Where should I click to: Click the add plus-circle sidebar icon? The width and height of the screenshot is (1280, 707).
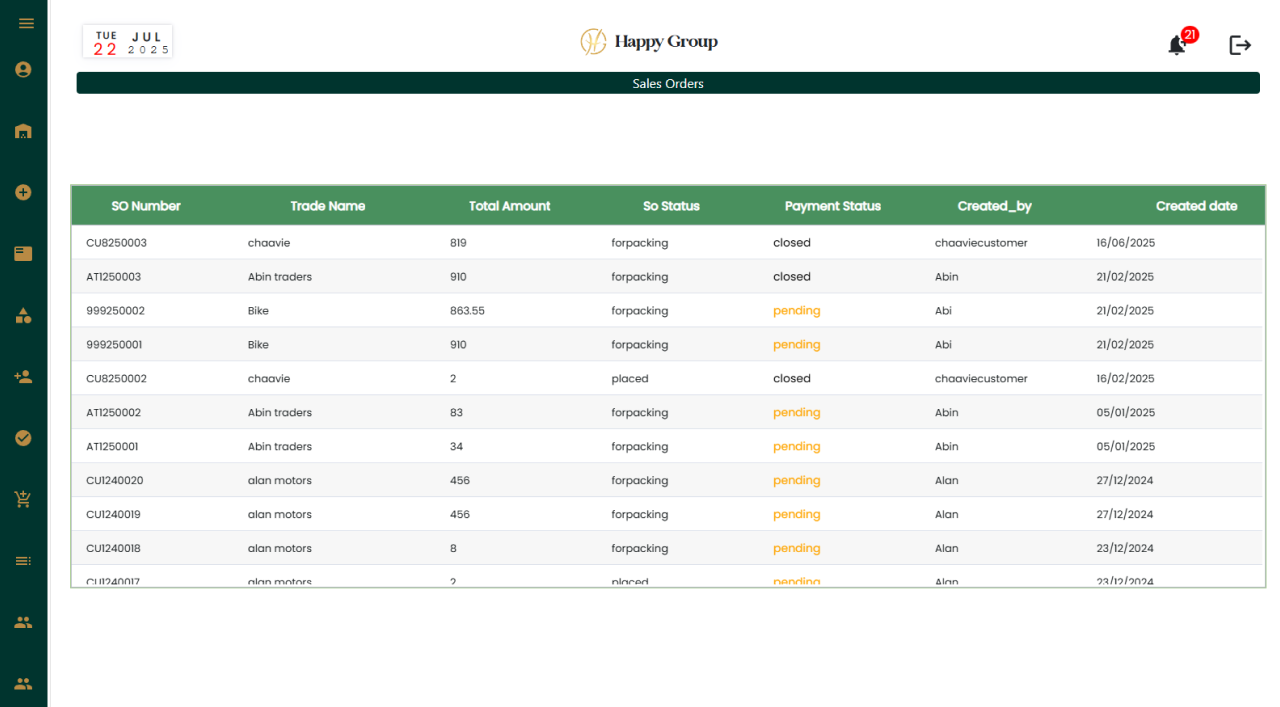tap(23, 192)
